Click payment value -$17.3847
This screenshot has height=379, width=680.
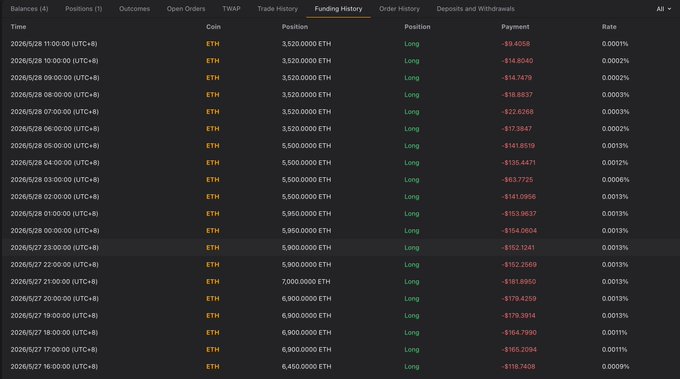[517, 129]
